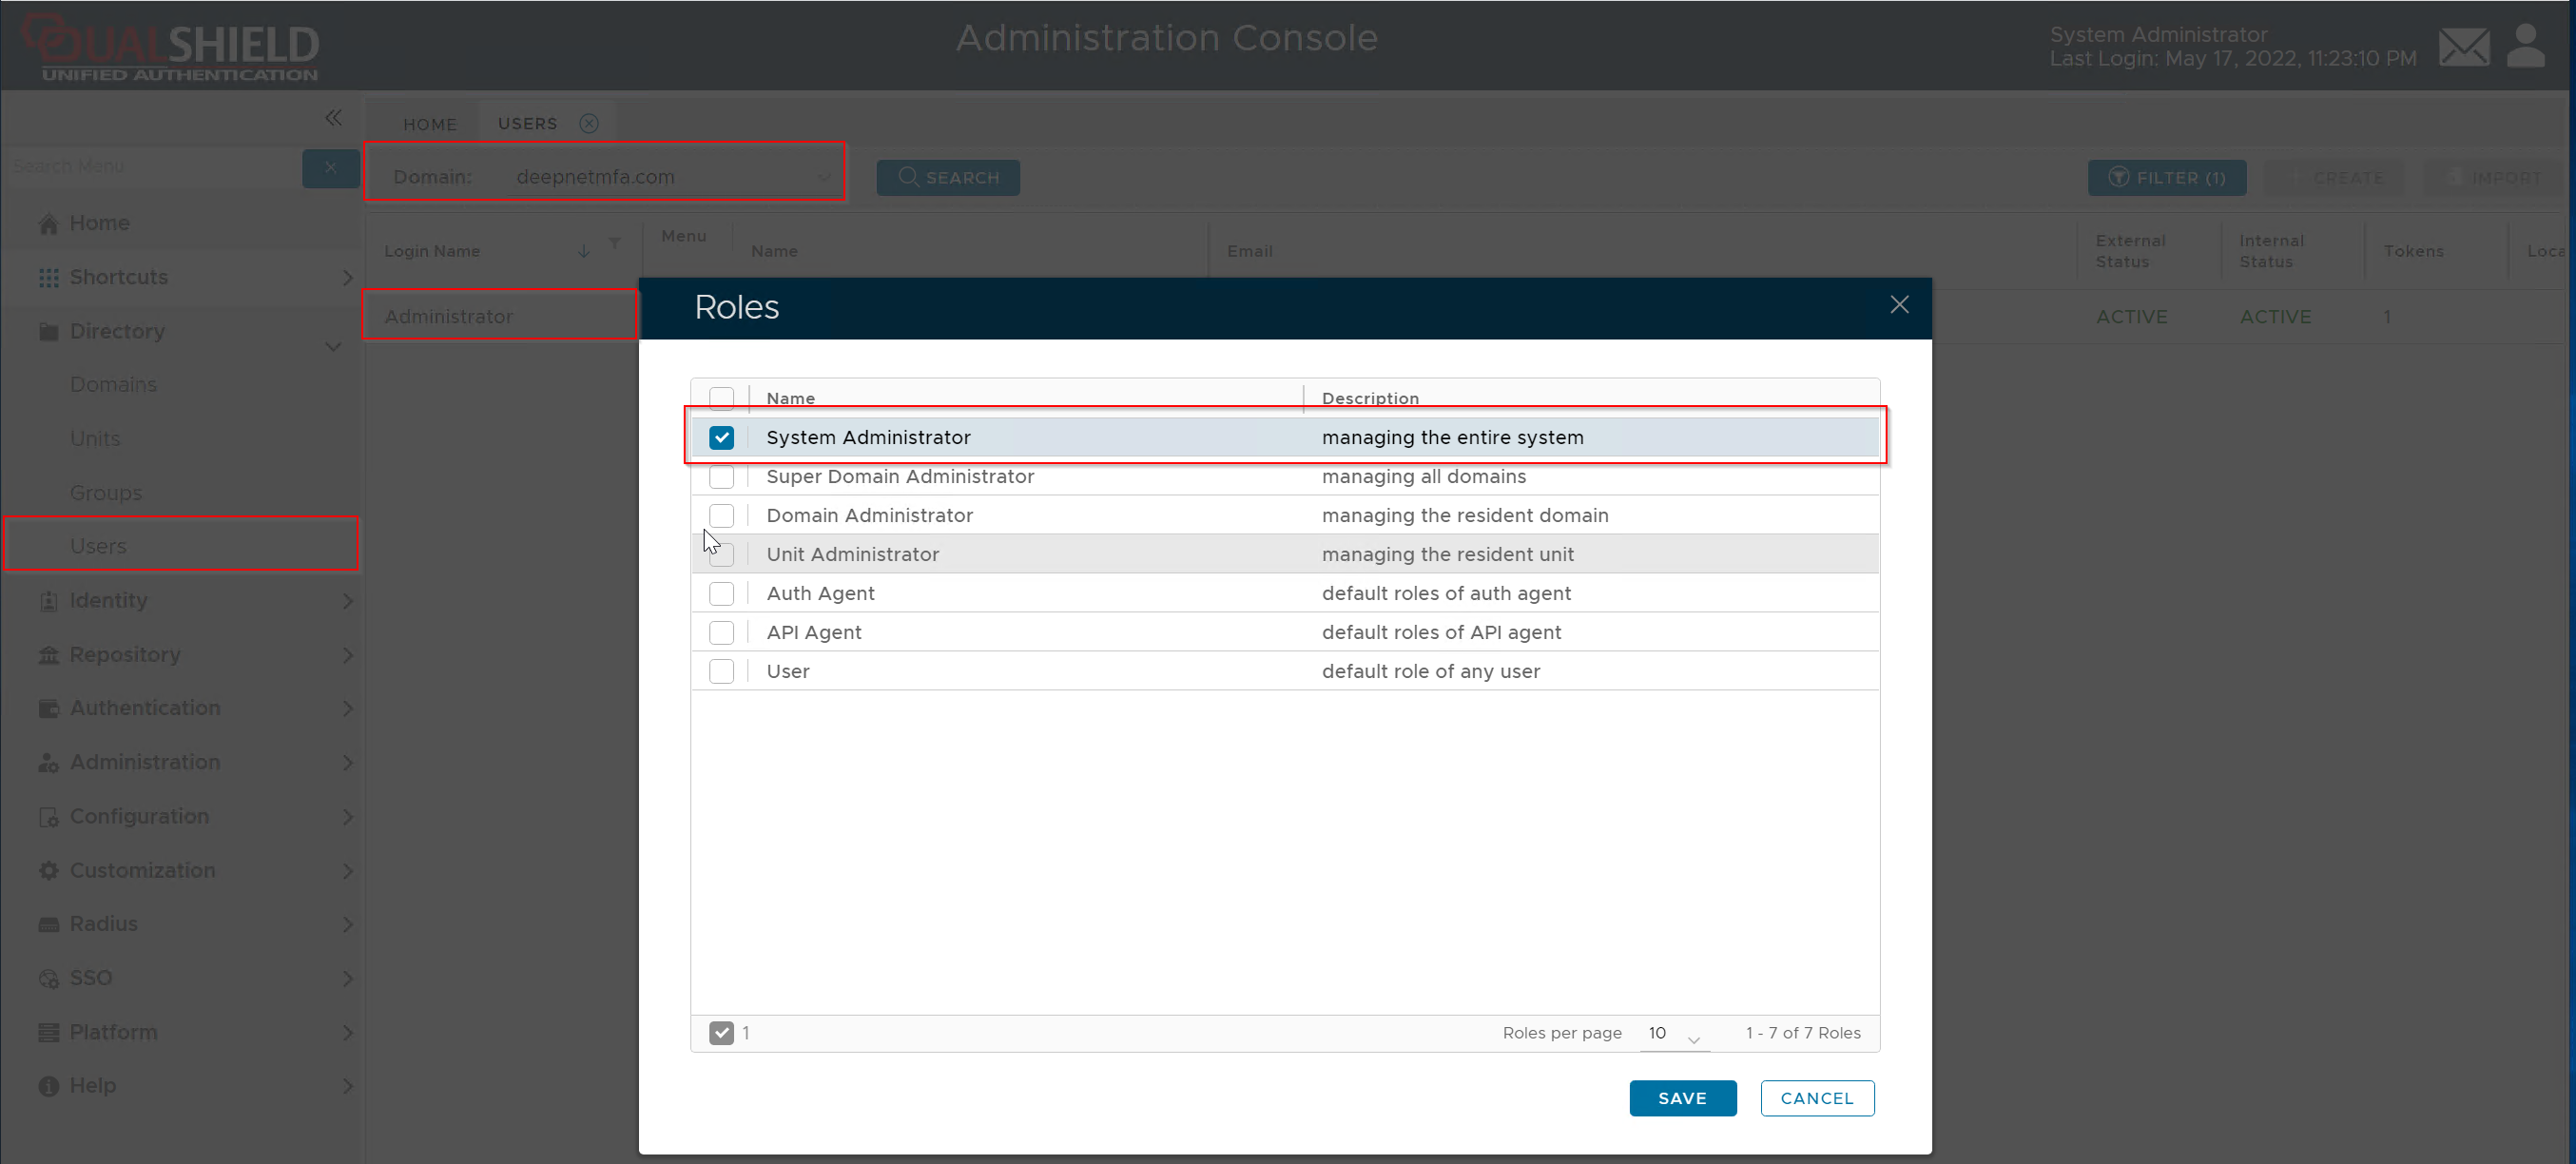Image resolution: width=2576 pixels, height=1164 pixels.
Task: Open Users in the Directory menu
Action: coord(98,546)
